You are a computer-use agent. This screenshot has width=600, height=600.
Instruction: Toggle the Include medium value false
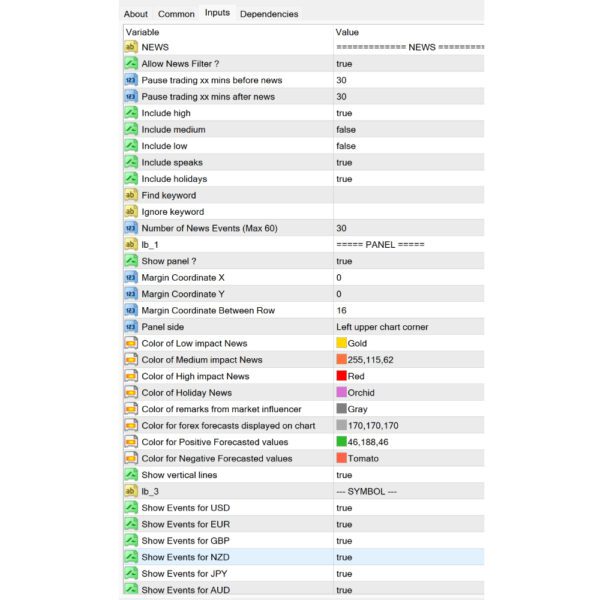pyautogui.click(x=345, y=130)
